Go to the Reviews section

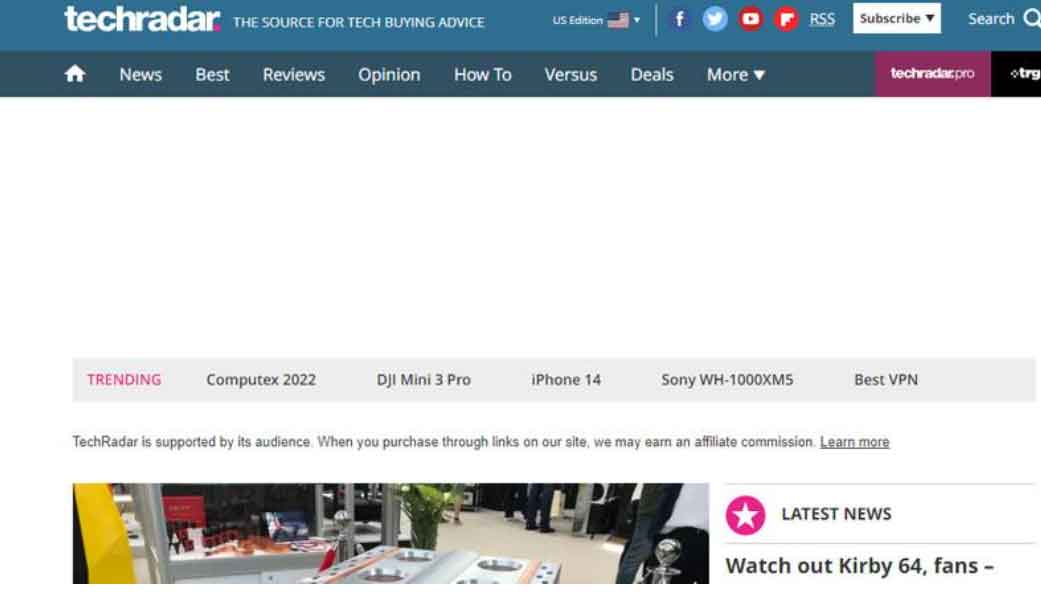tap(294, 74)
